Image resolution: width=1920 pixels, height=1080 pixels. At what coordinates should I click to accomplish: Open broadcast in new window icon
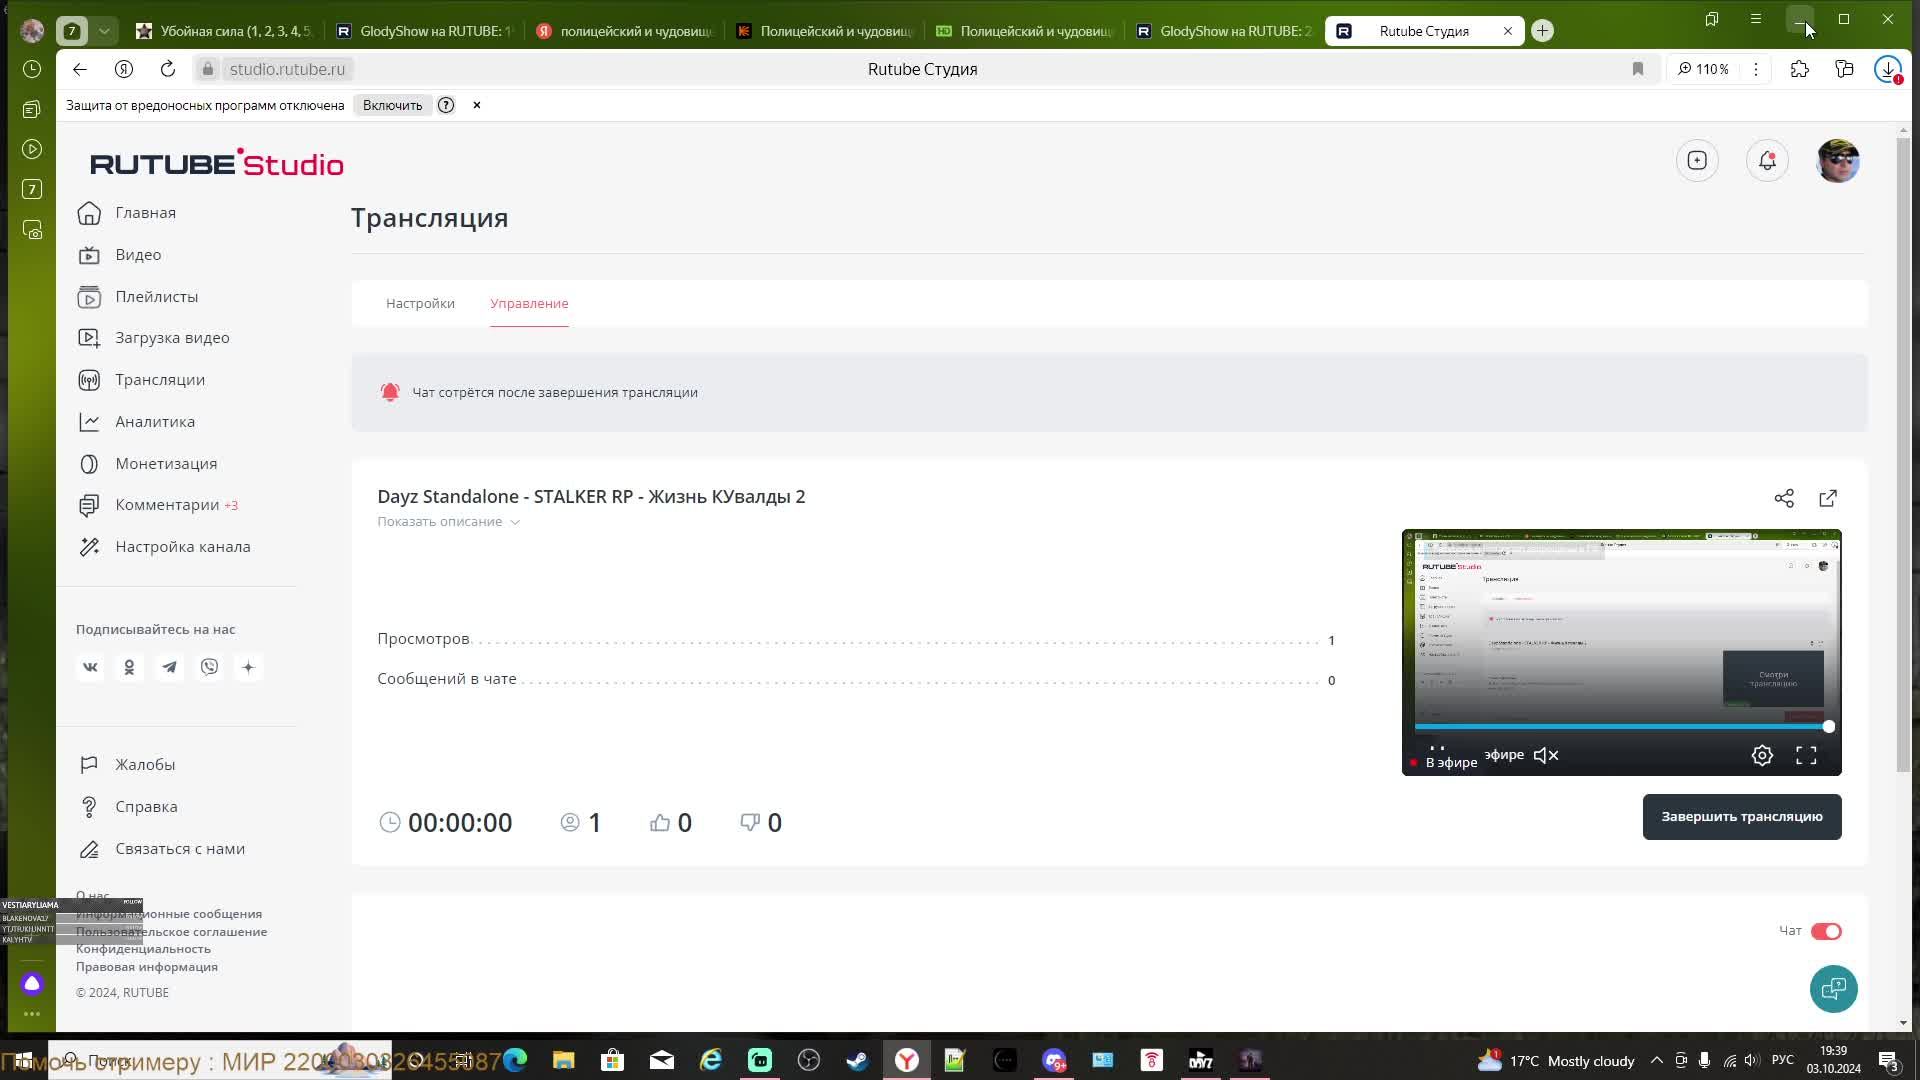point(1828,498)
